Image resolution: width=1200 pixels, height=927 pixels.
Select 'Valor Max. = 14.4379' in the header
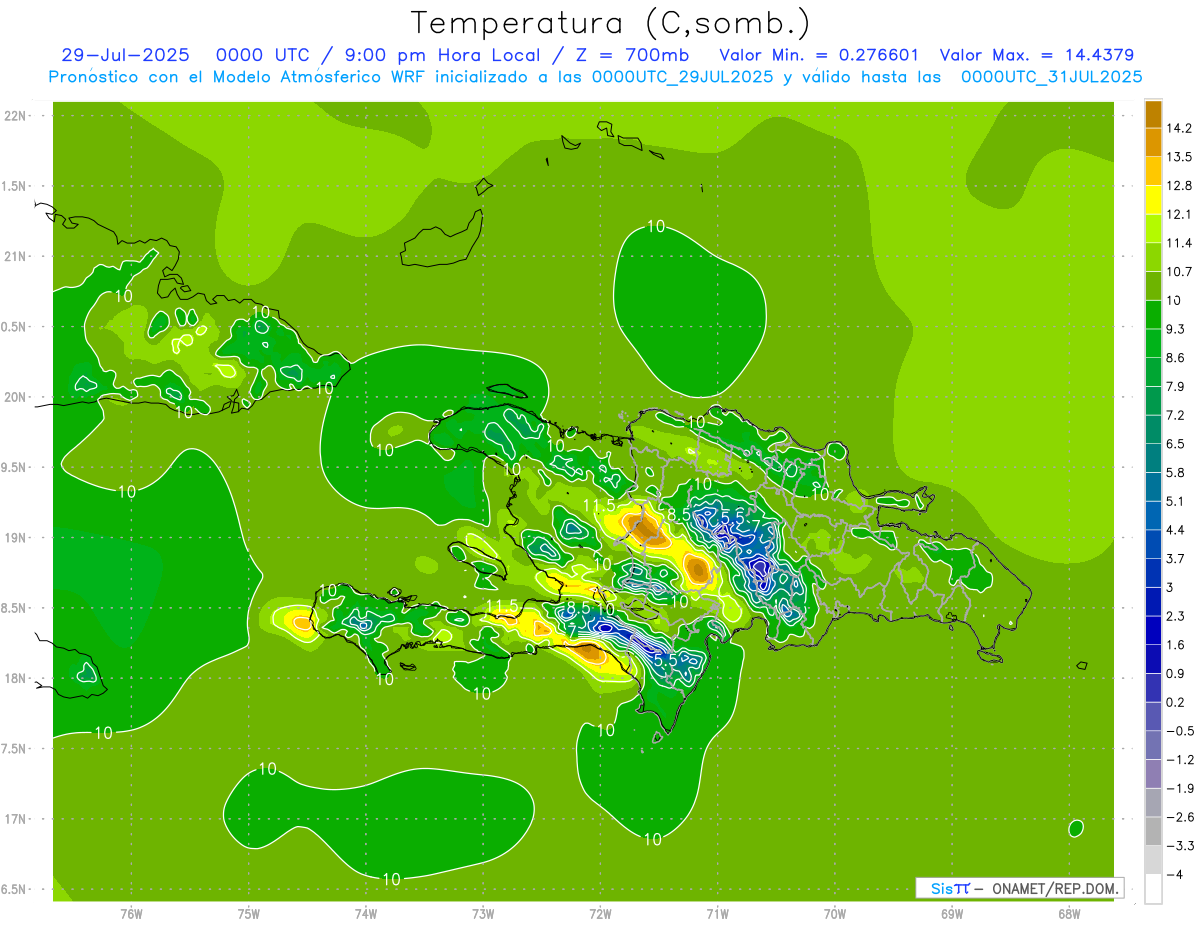(1037, 55)
